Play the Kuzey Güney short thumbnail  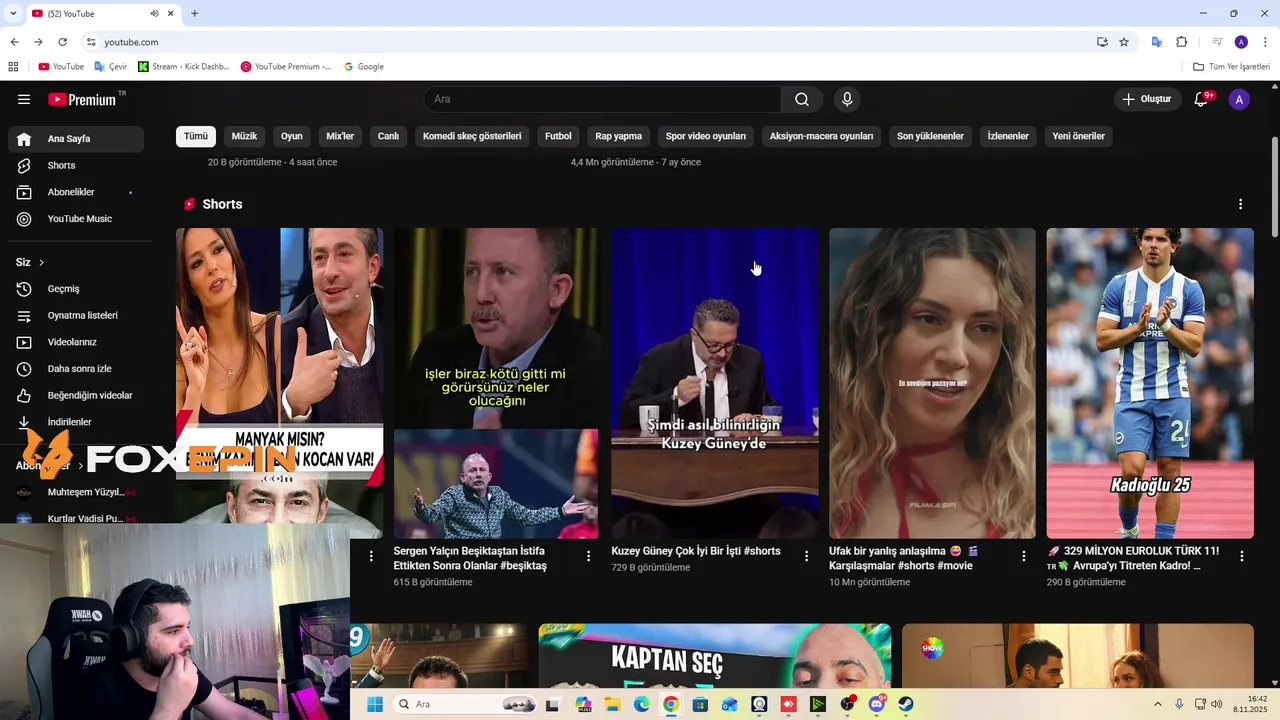click(x=715, y=383)
